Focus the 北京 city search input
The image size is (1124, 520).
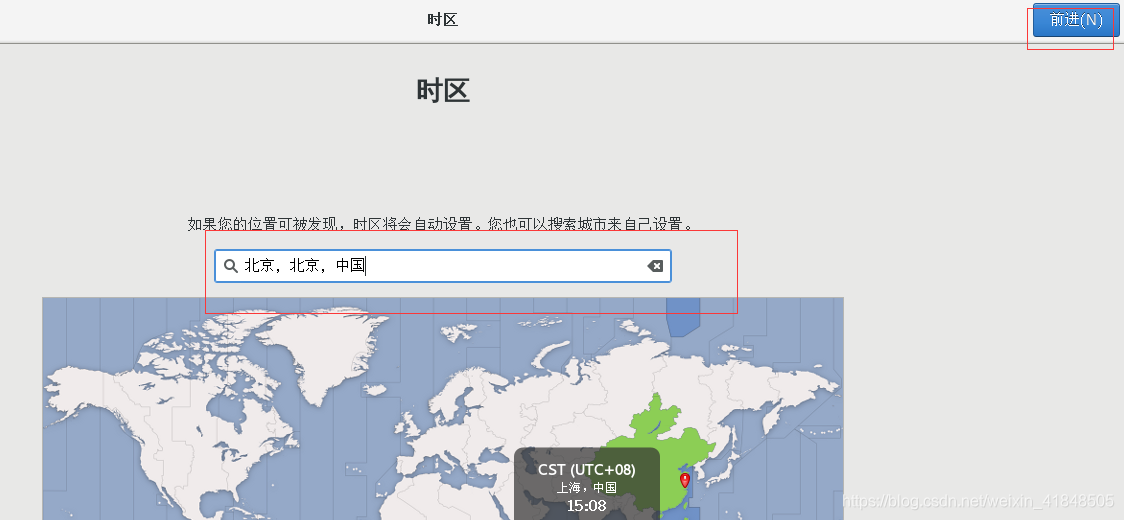(x=443, y=266)
